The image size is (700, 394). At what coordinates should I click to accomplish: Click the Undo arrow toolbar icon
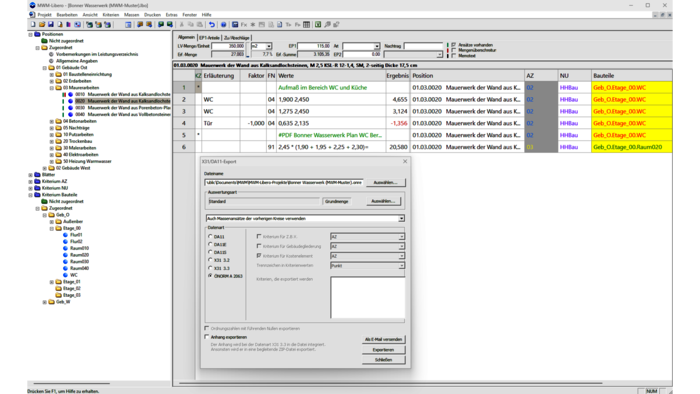point(212,25)
